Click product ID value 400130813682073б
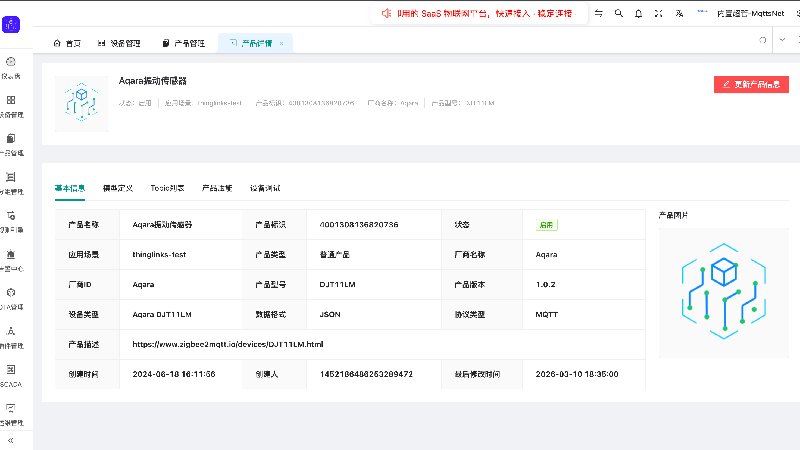 [x=359, y=224]
